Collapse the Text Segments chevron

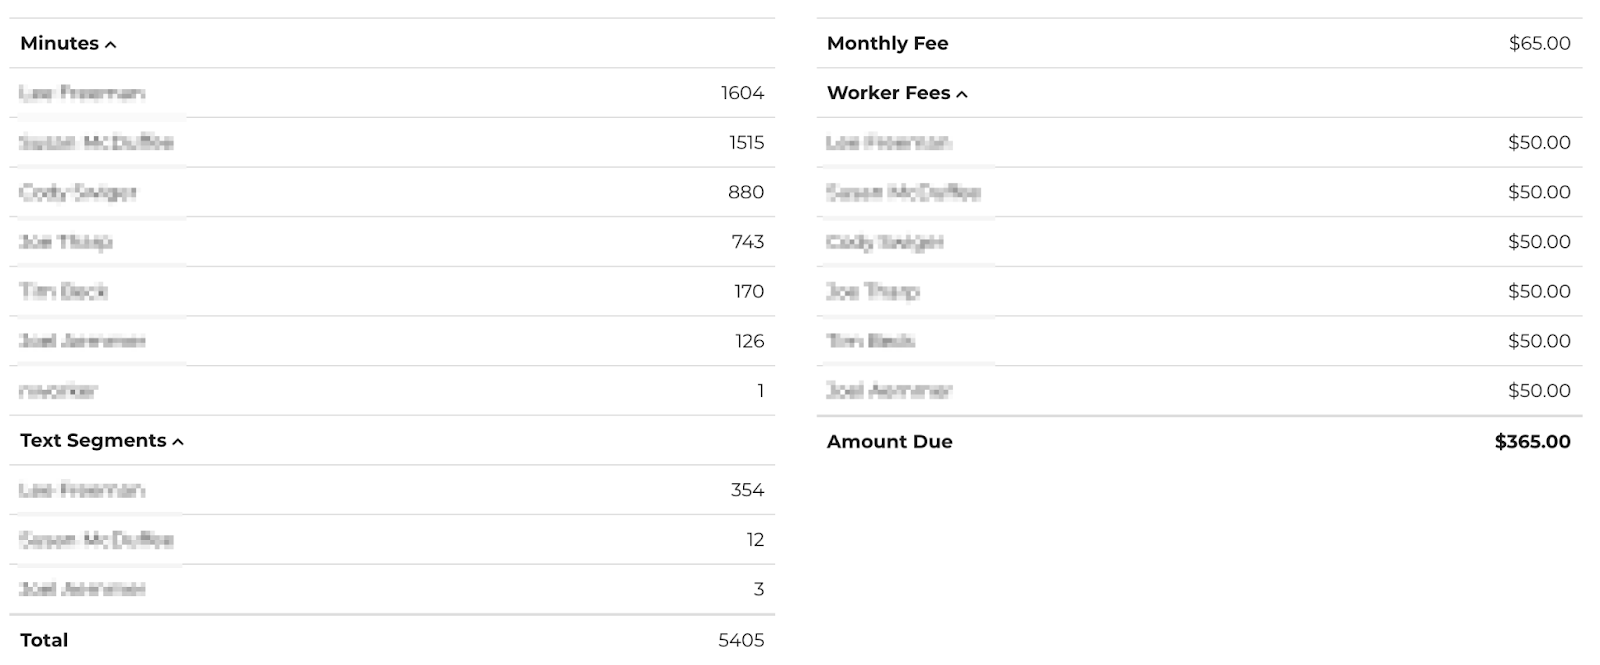coord(178,442)
